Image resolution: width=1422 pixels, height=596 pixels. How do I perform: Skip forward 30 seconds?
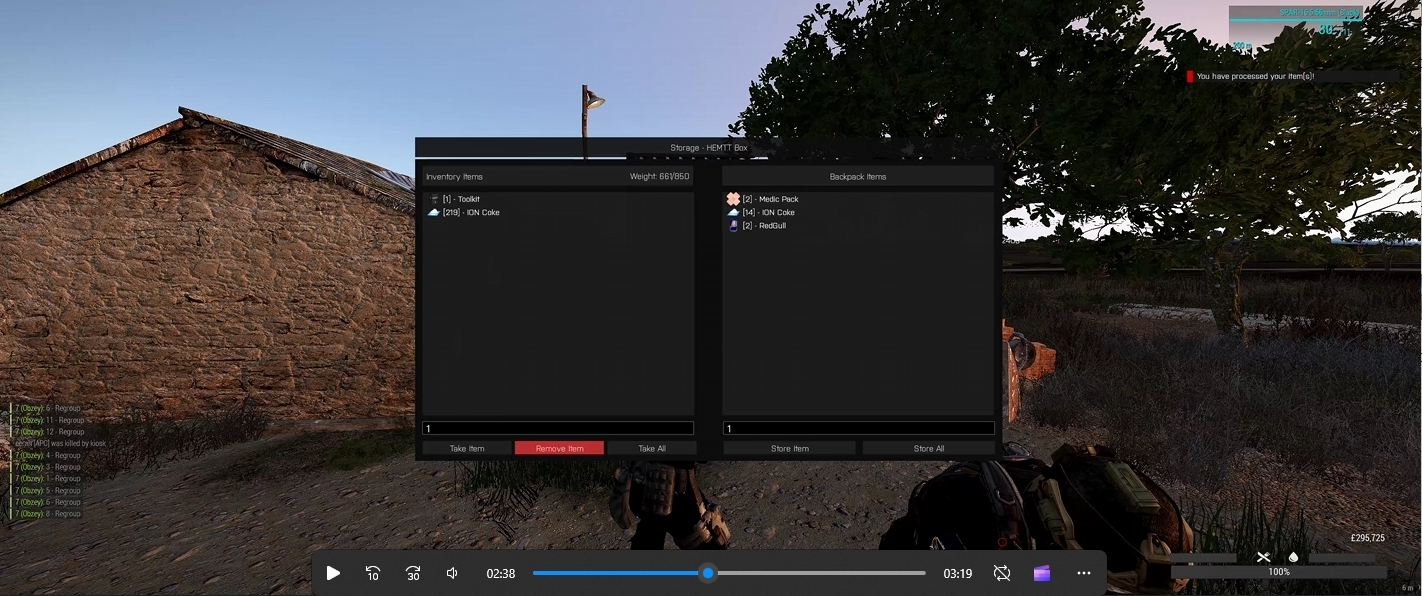(x=413, y=573)
